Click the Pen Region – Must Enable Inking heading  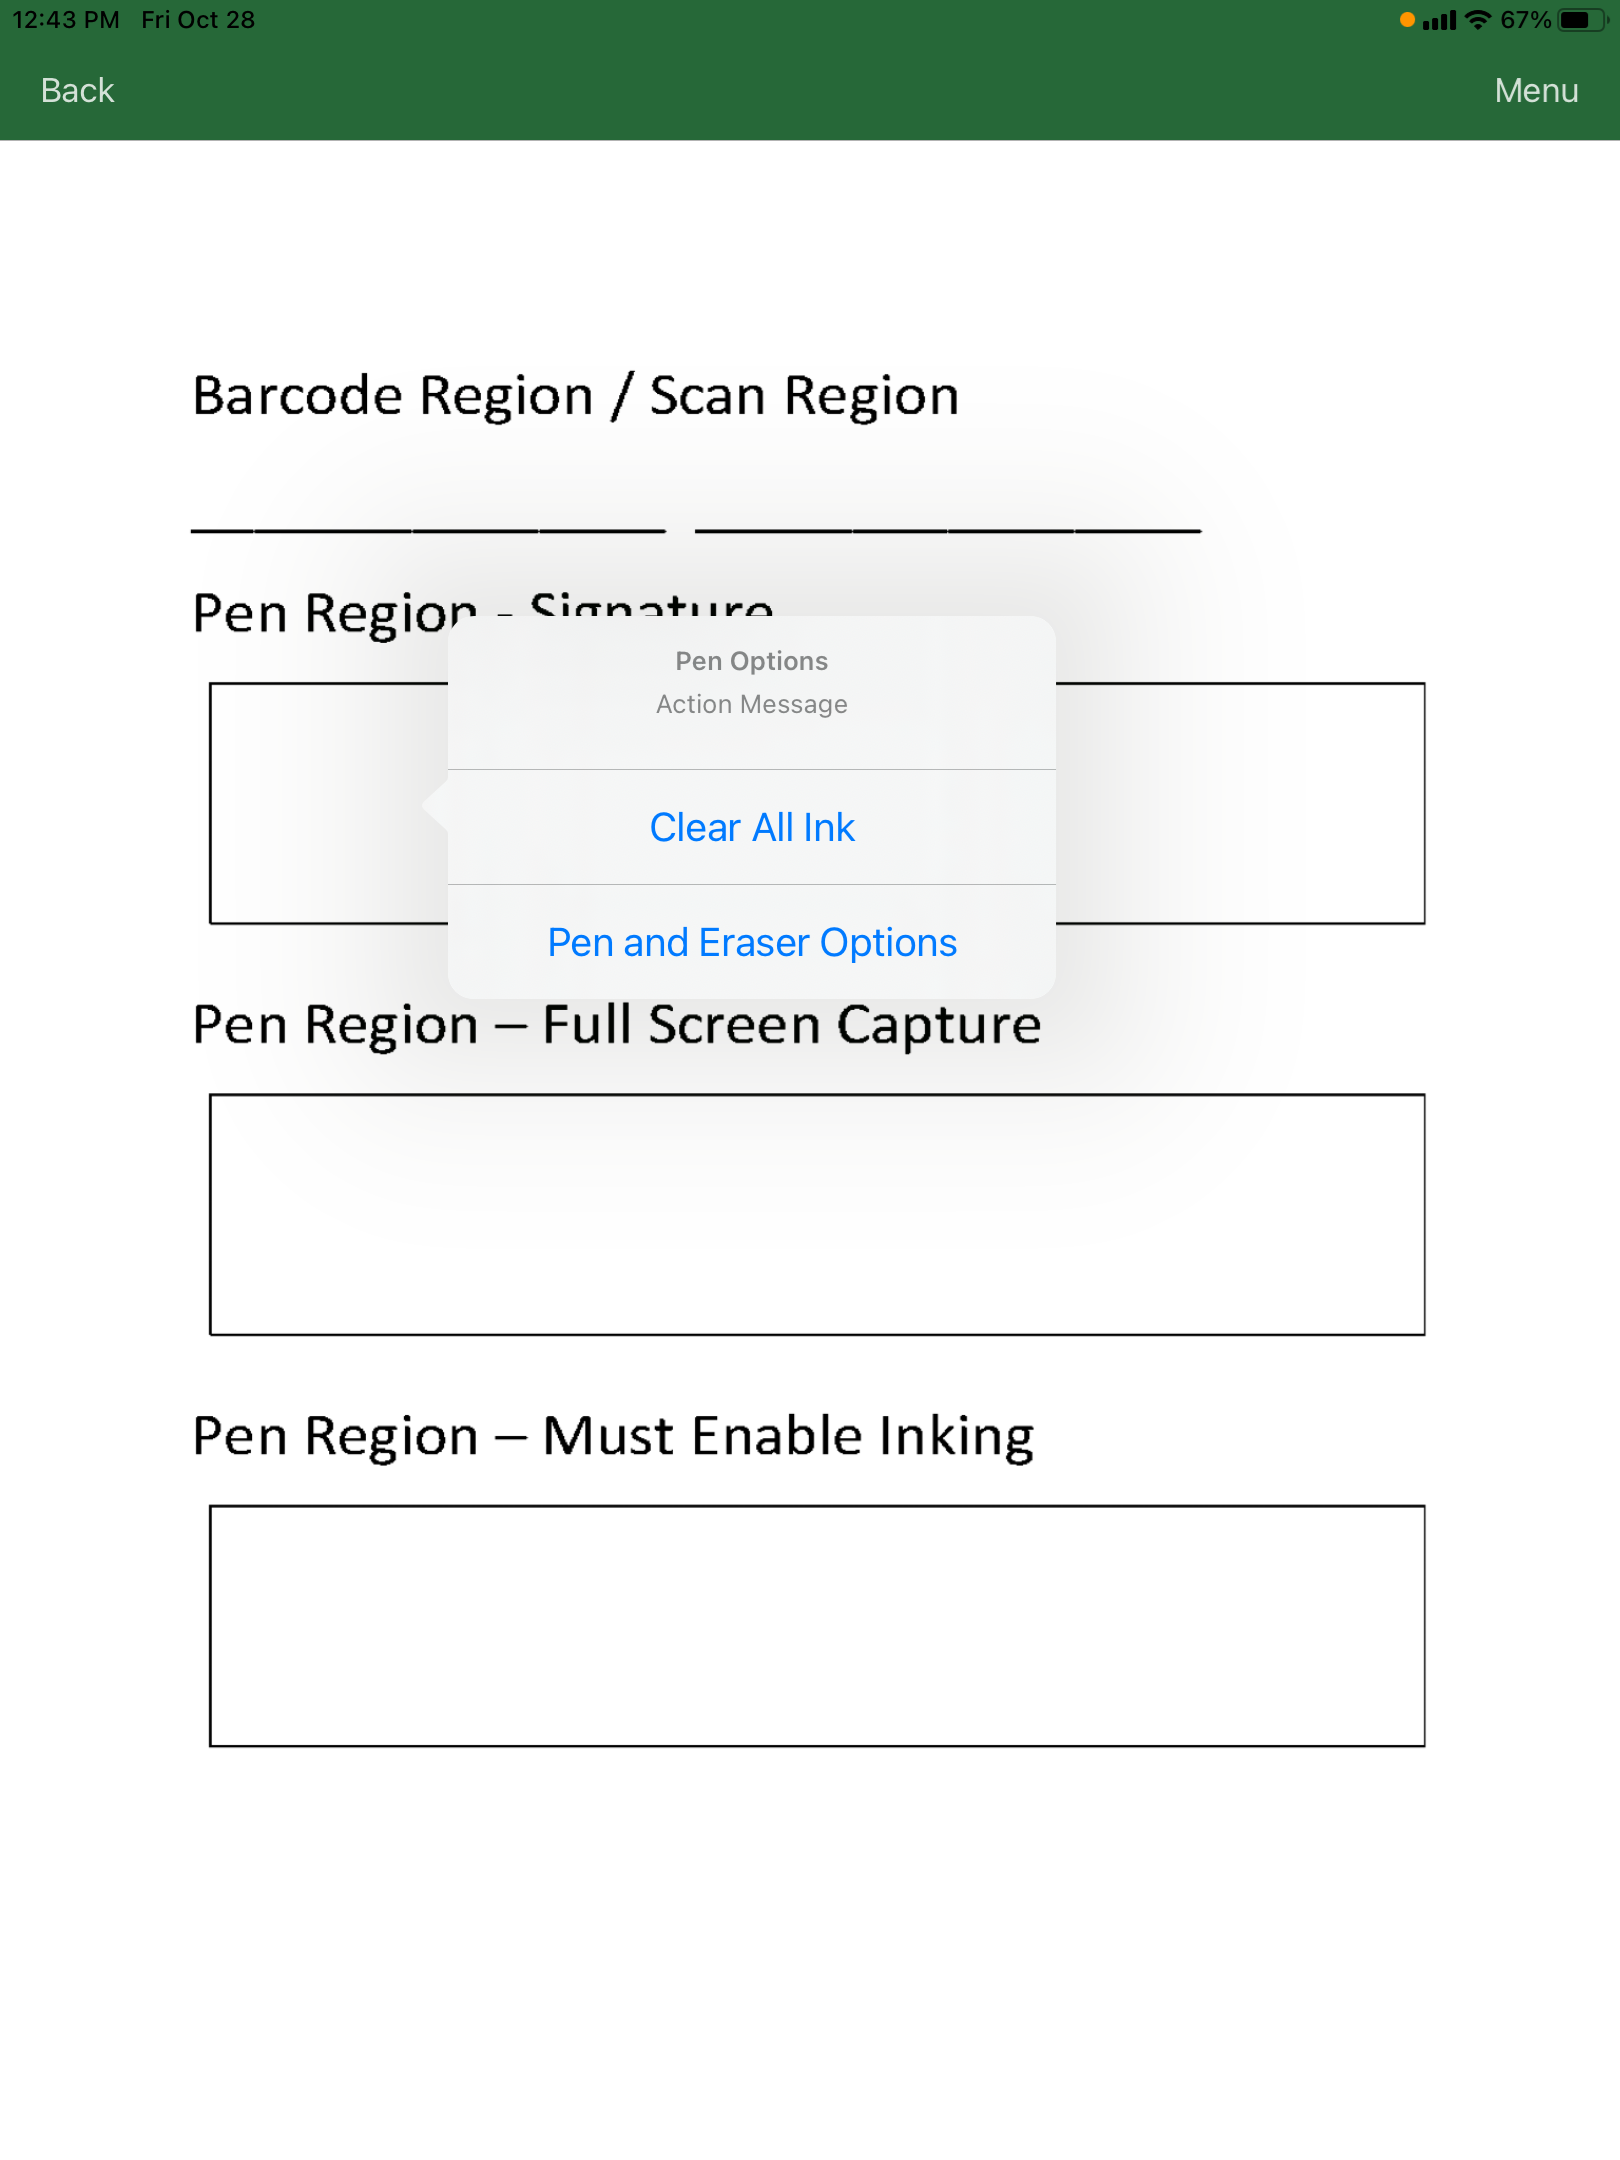pos(613,1436)
